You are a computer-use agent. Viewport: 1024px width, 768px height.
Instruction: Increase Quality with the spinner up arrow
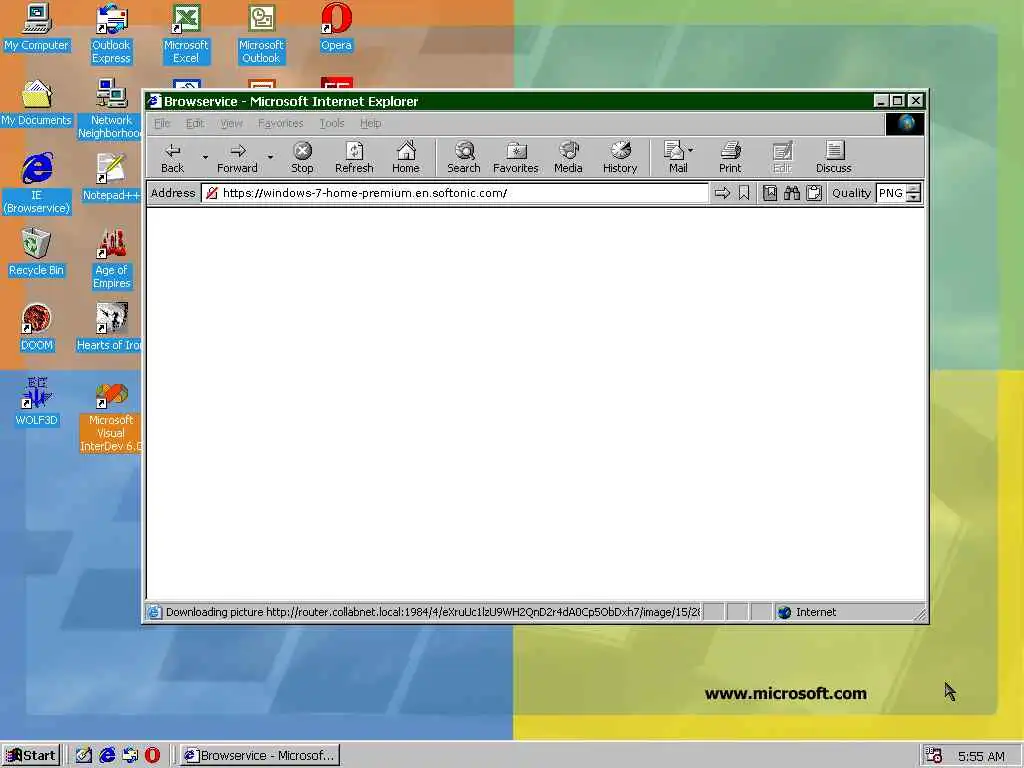tap(914, 189)
